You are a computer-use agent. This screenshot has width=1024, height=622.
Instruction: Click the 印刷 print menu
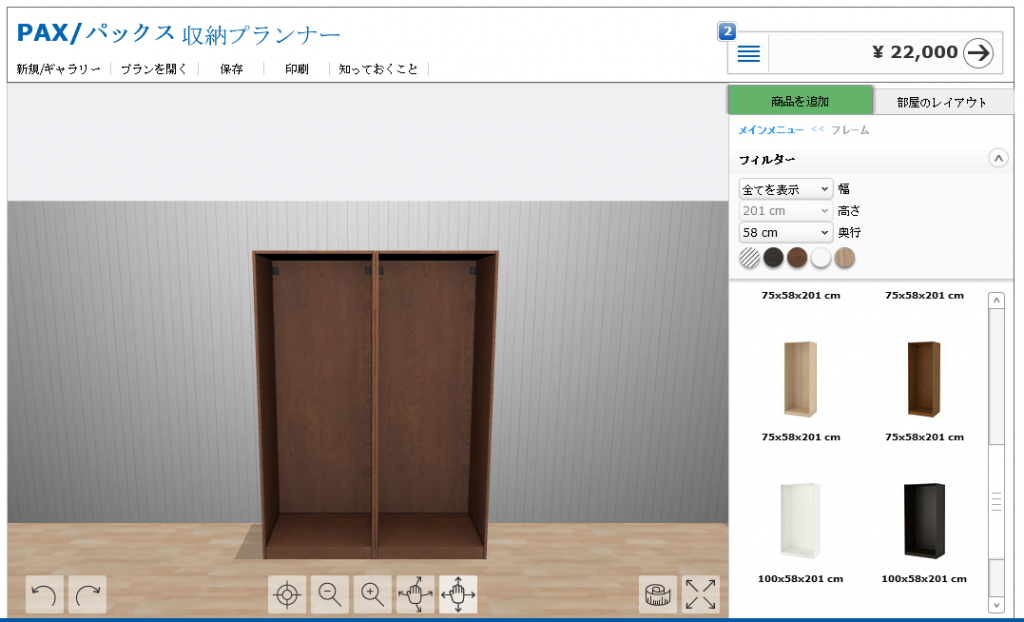pos(296,69)
